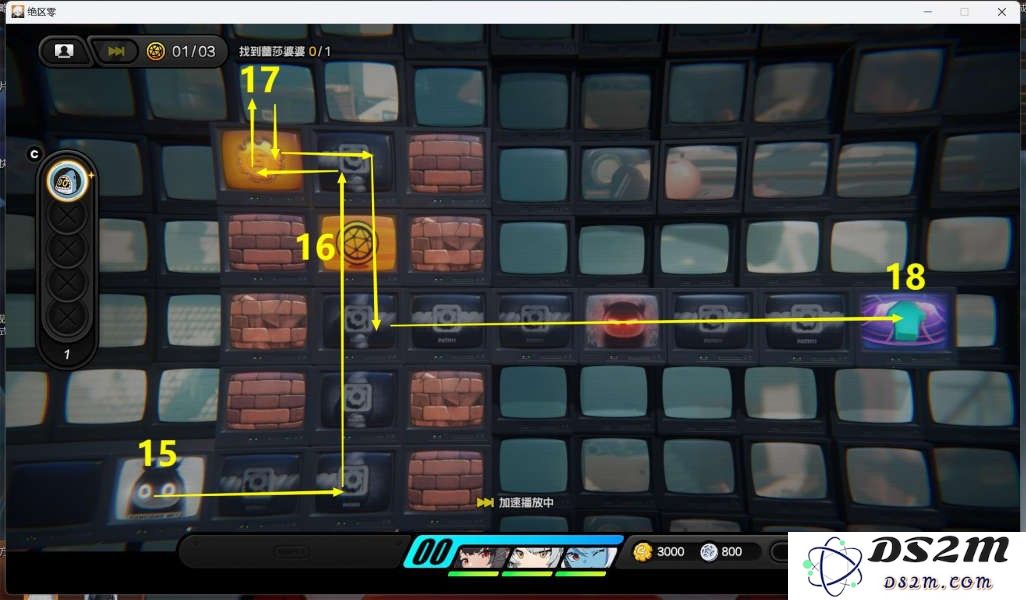This screenshot has width=1026, height=600.
Task: Click the yellow hex-coin TV tile
Action: click(x=357, y=243)
